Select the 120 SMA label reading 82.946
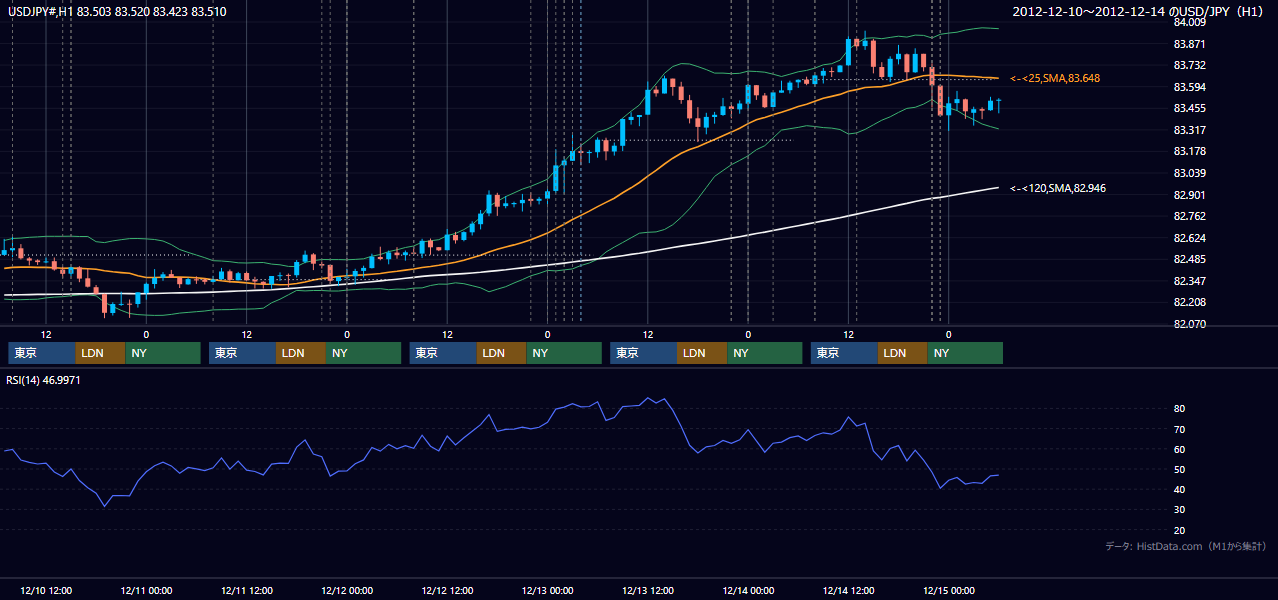This screenshot has width=1278, height=600. (1058, 188)
